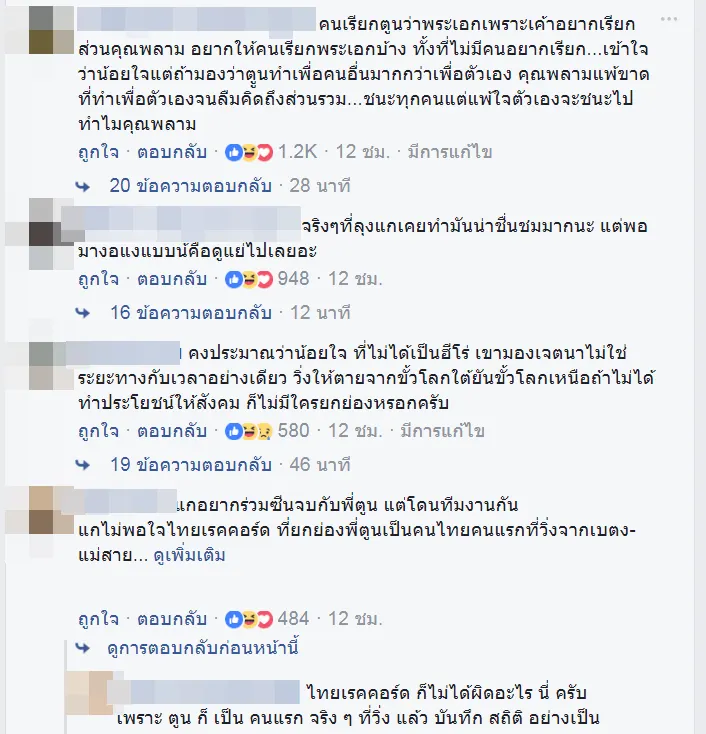706x734 pixels.
Task: Click reaction emojis beside 1.2K count
Action: tap(249, 152)
